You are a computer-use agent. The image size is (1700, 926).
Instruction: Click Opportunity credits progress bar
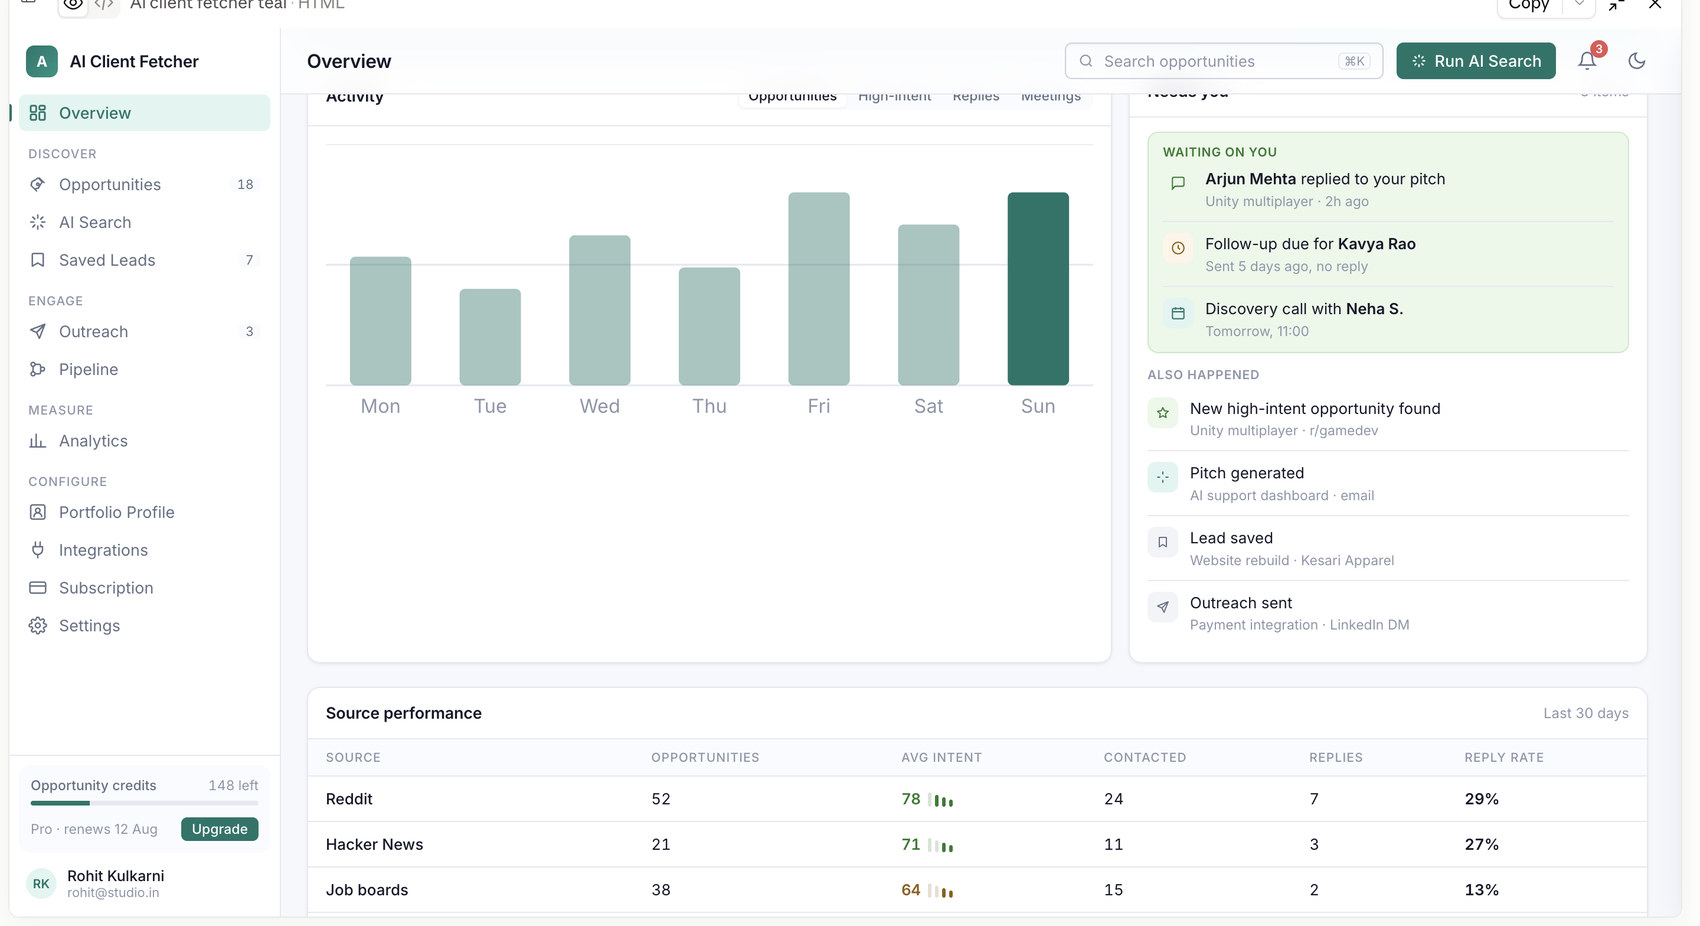144,803
